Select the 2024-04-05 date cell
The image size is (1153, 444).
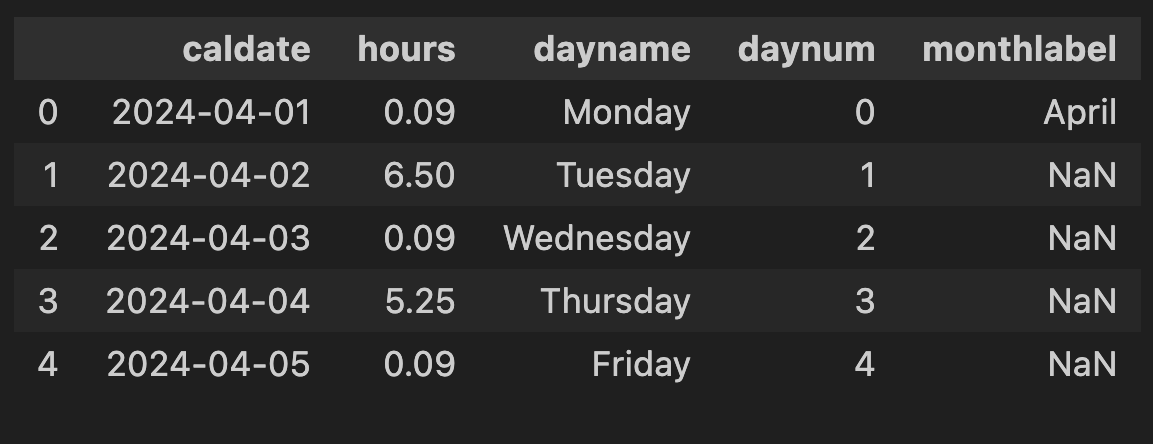click(209, 365)
